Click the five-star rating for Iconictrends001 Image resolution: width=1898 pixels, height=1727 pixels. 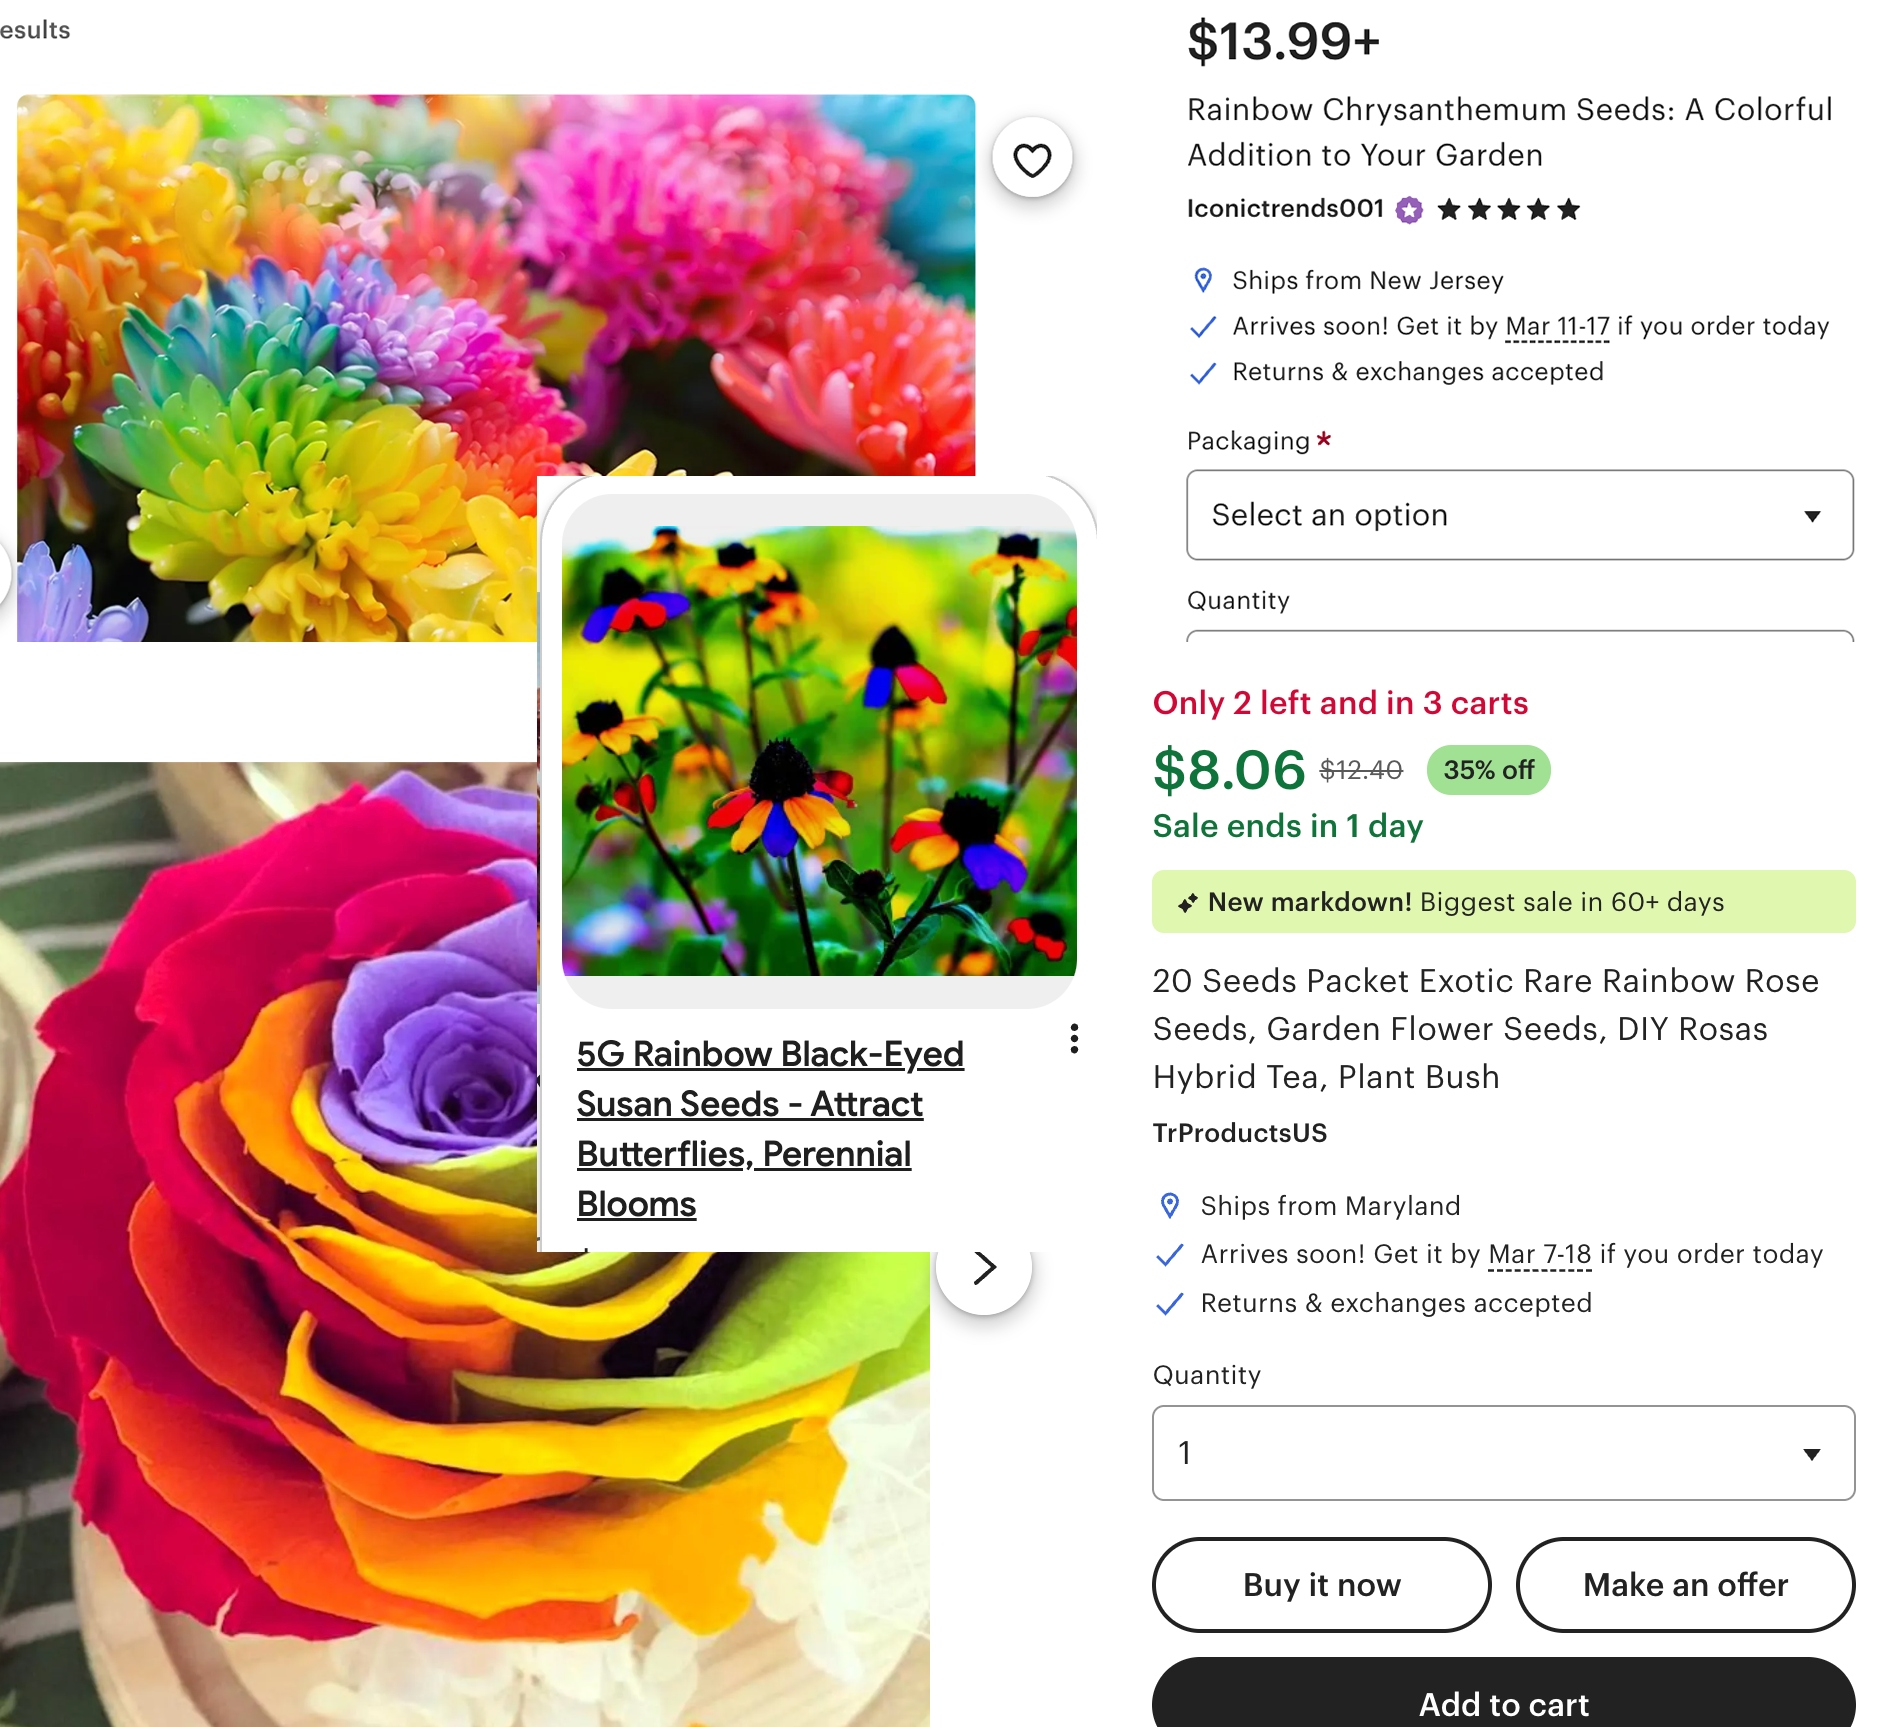tap(1508, 210)
